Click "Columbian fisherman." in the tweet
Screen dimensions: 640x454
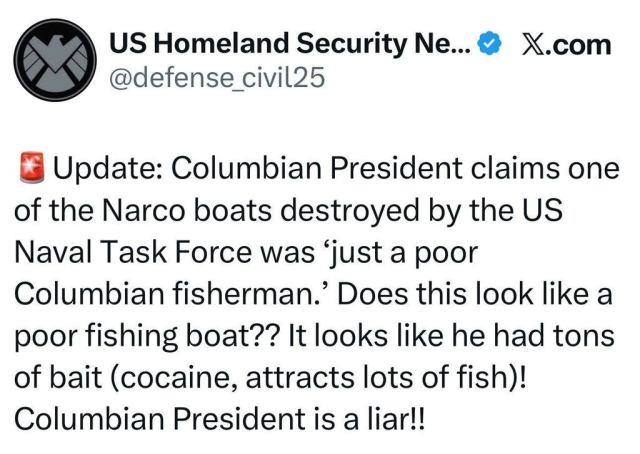click(170, 297)
